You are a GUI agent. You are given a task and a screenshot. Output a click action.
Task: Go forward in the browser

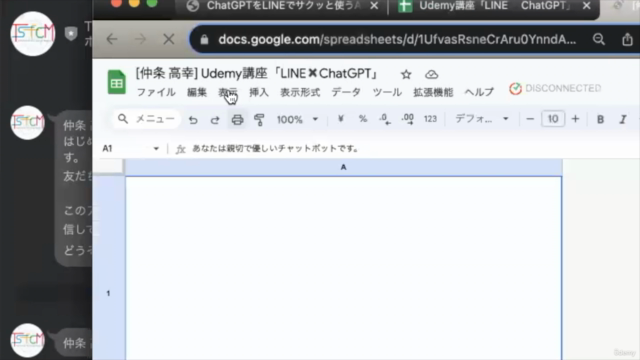140,39
